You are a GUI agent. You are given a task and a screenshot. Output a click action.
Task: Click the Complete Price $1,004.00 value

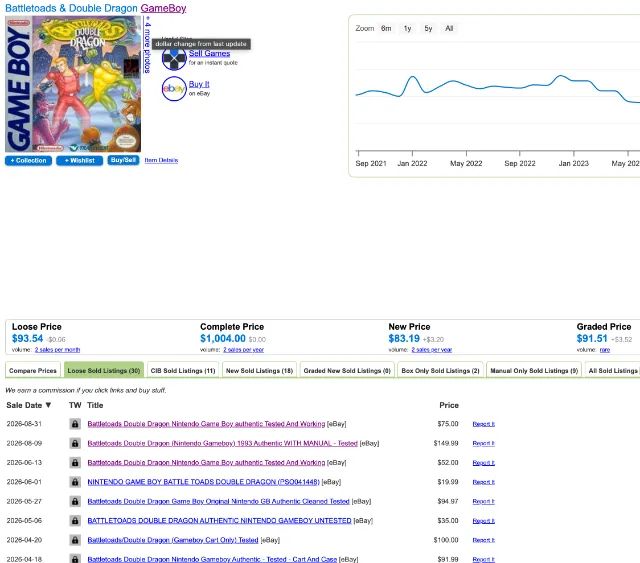pyautogui.click(x=223, y=338)
